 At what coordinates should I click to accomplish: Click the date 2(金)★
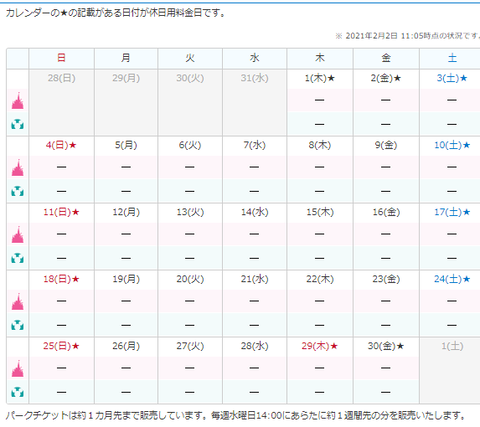coord(386,78)
